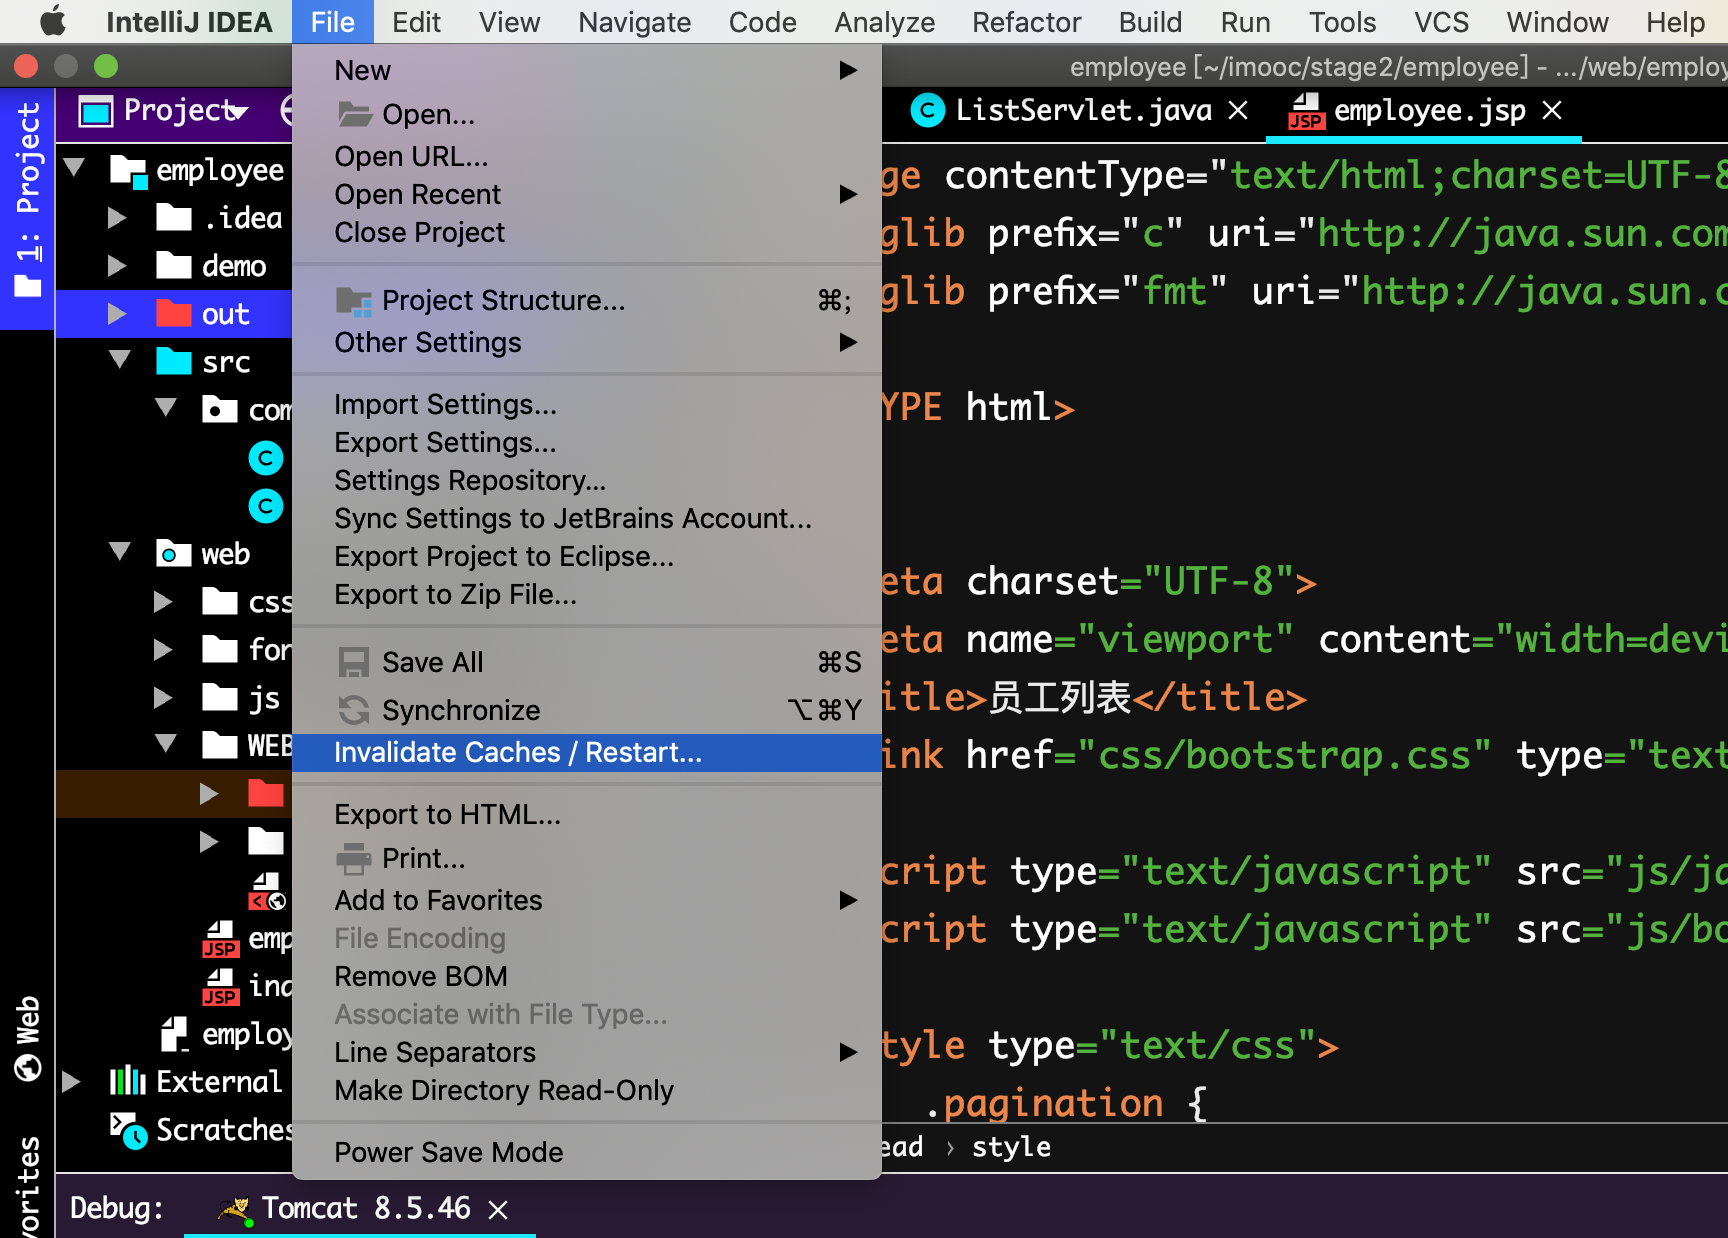Viewport: 1728px width, 1238px height.
Task: Open the Refactor menu
Action: (x=1026, y=21)
